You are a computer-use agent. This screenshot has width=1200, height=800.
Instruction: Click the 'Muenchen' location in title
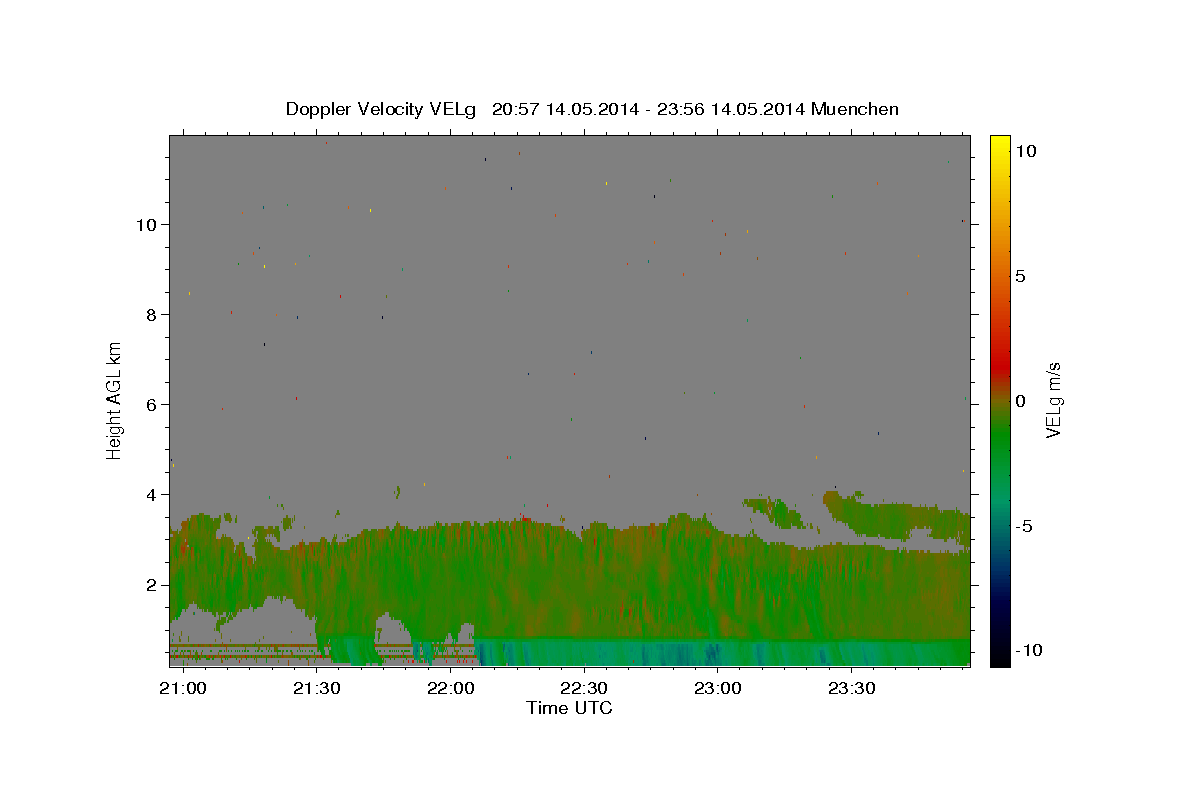[x=855, y=109]
